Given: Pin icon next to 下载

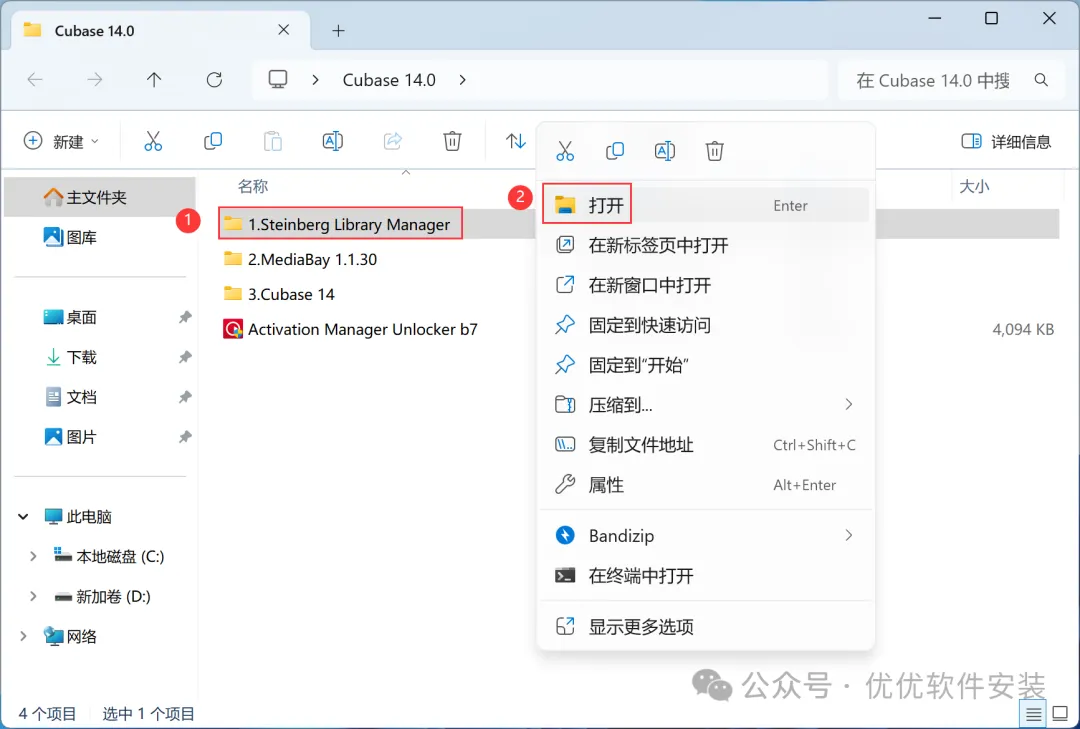Looking at the screenshot, I should click(185, 357).
